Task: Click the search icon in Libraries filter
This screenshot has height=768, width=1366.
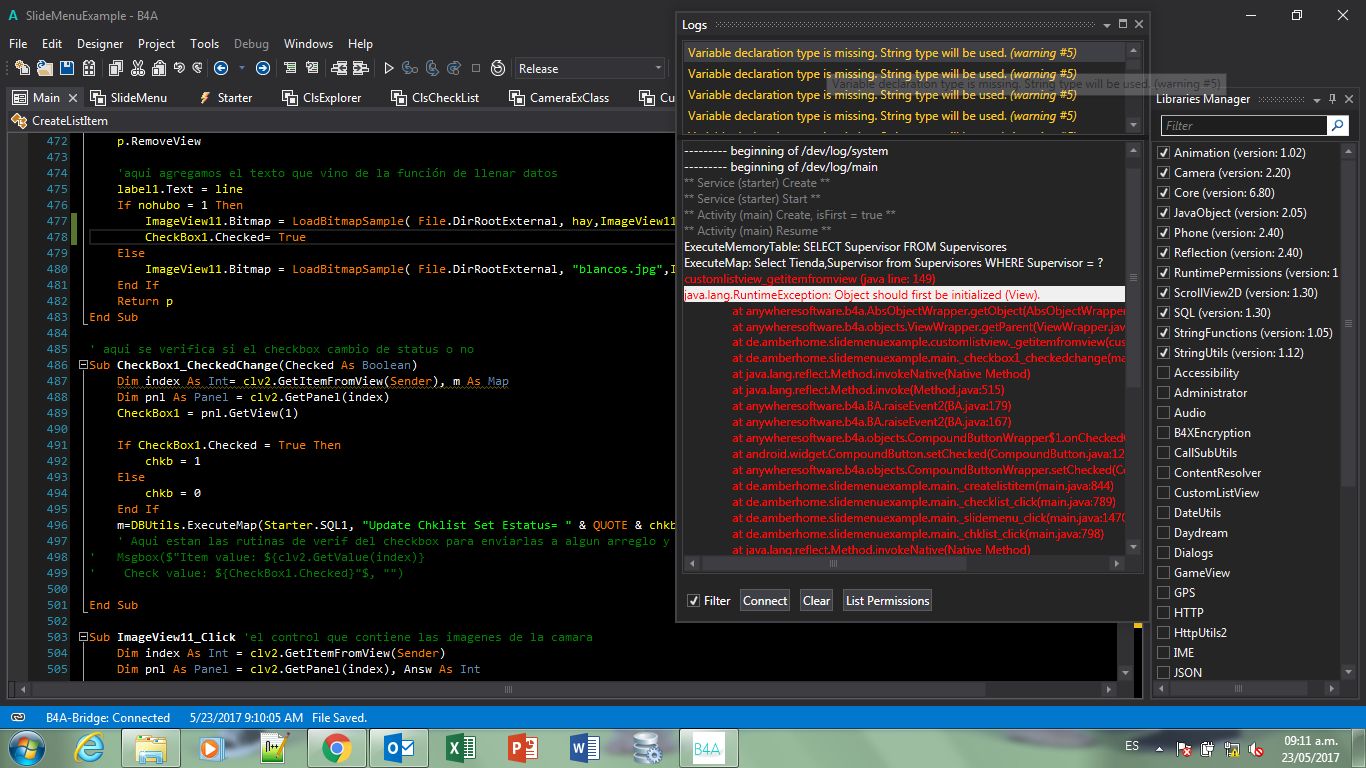Action: point(1337,125)
